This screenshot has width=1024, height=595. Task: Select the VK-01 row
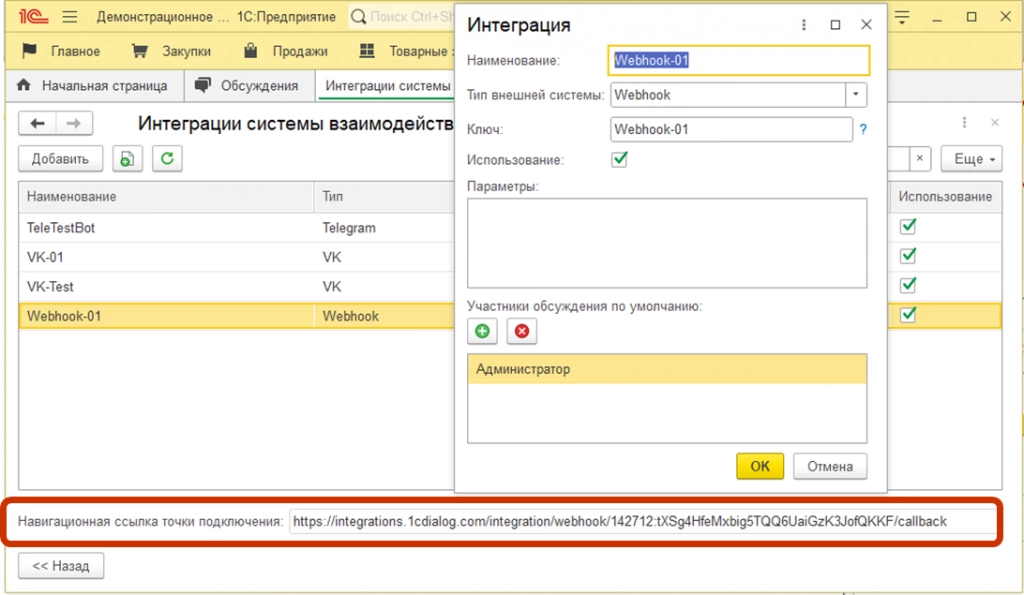coord(236,257)
